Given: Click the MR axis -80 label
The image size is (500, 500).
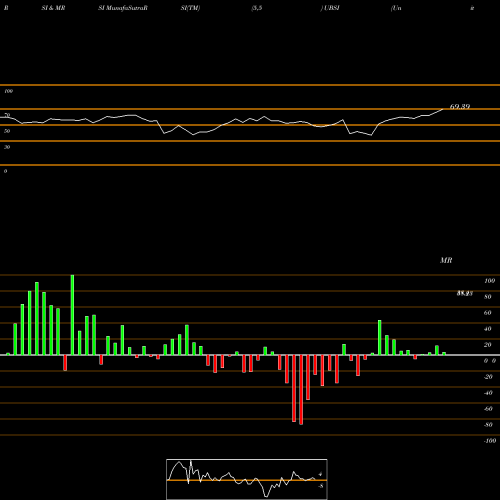Looking at the screenshot, I should click(488, 425).
